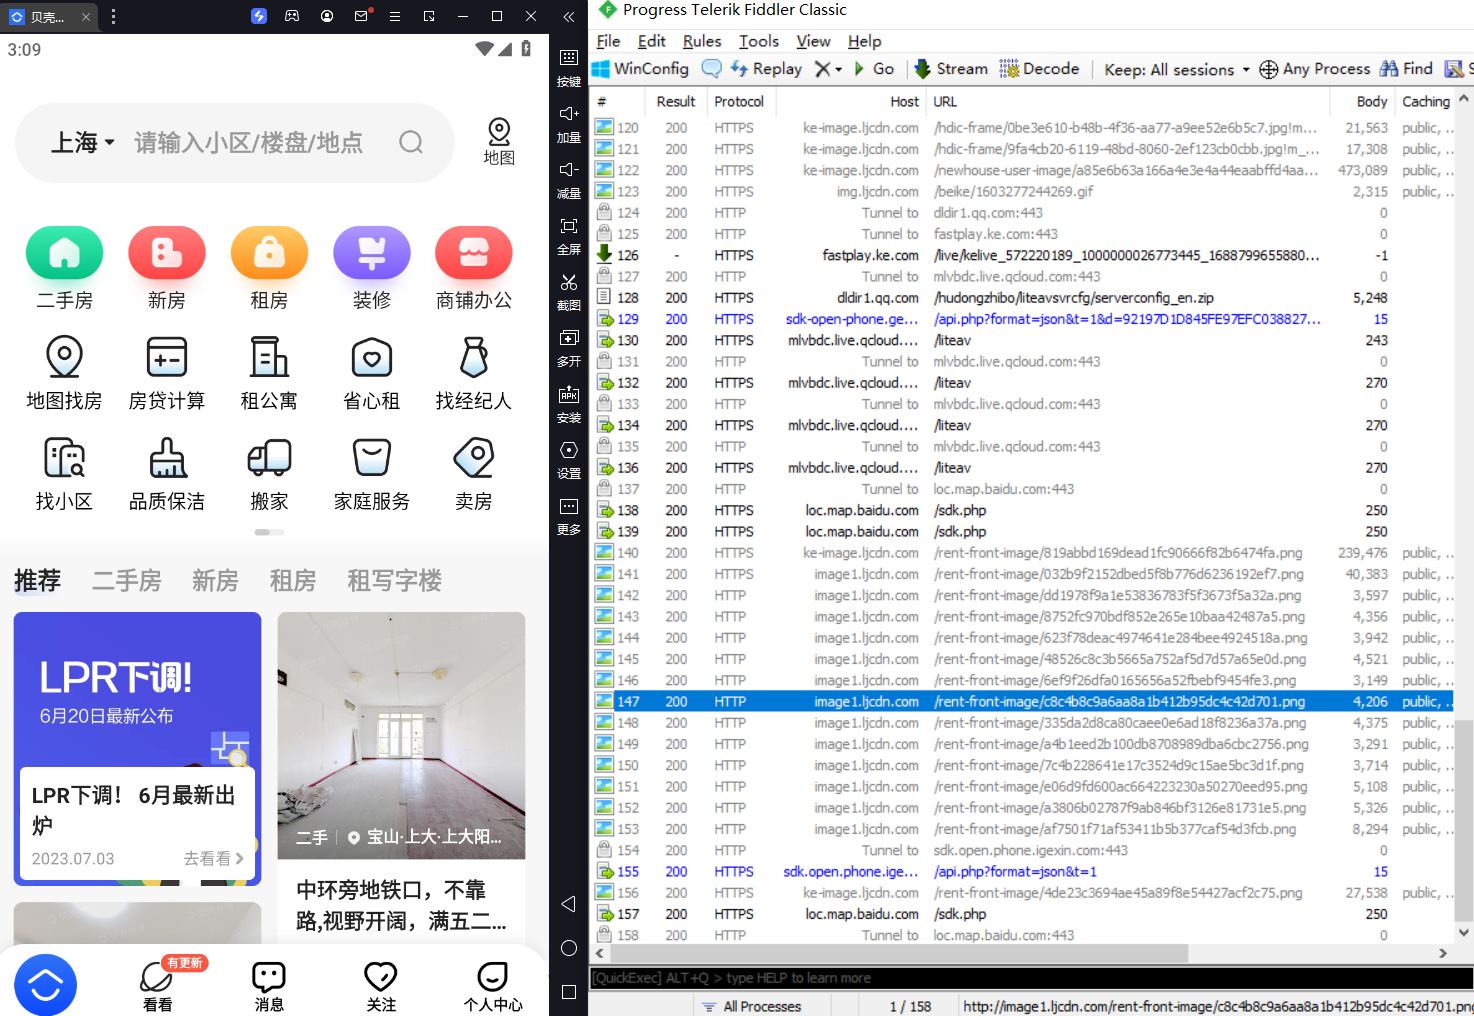The width and height of the screenshot is (1474, 1016).
Task: Toggle Stream mode in Fiddler toolbar
Action: click(x=951, y=68)
